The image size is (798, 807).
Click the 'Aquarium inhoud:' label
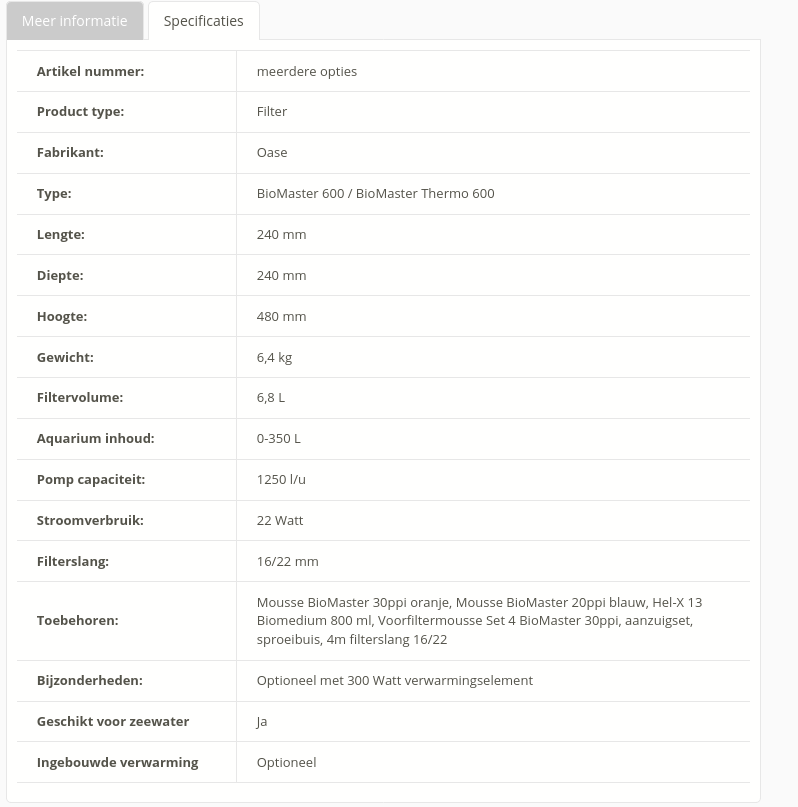pyautogui.click(x=95, y=438)
